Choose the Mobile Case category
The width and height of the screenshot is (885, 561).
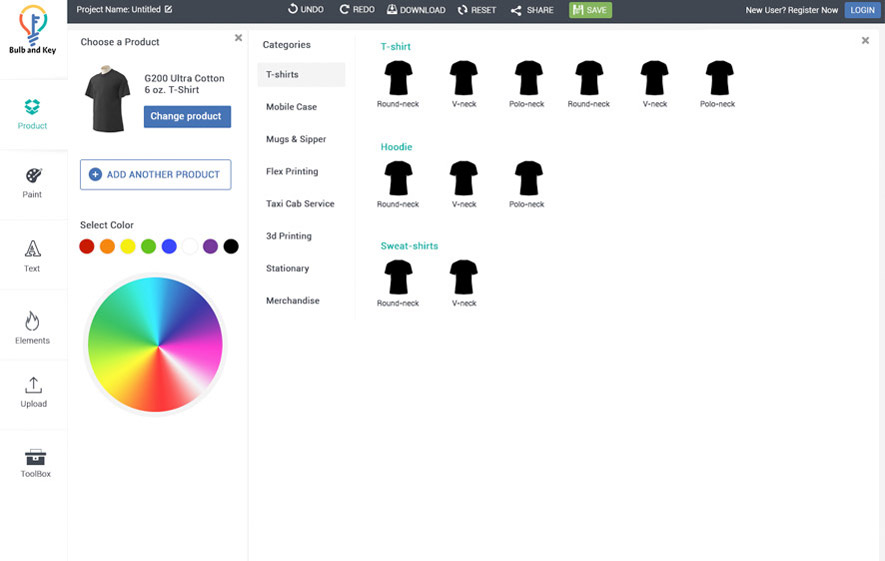pos(291,107)
